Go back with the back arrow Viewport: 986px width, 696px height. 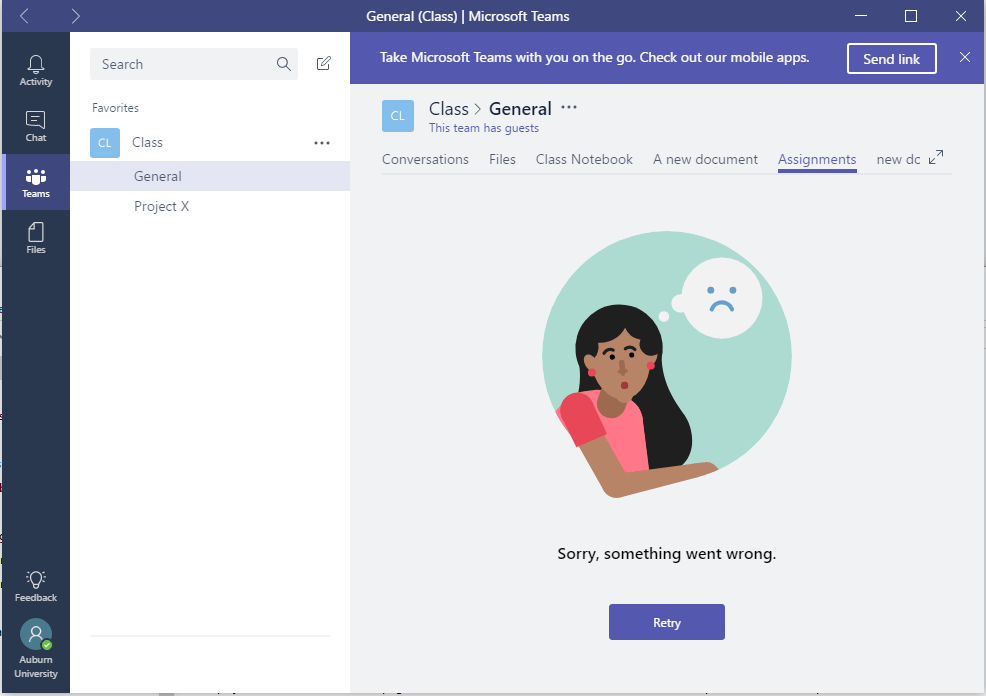tap(25, 16)
